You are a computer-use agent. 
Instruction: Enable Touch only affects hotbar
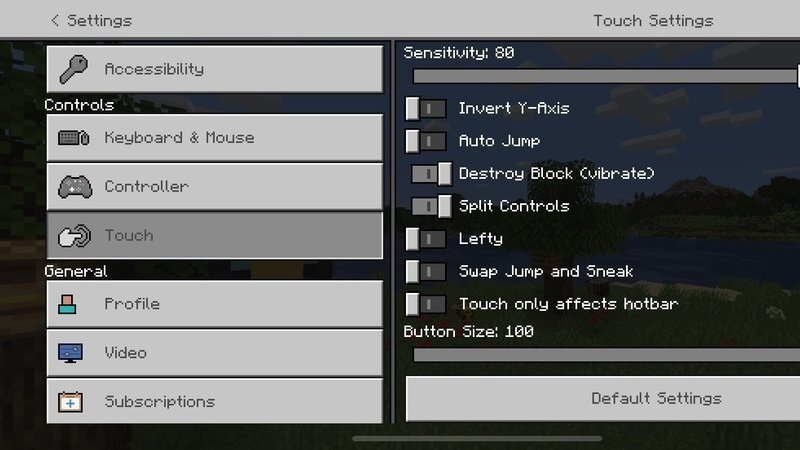click(426, 304)
